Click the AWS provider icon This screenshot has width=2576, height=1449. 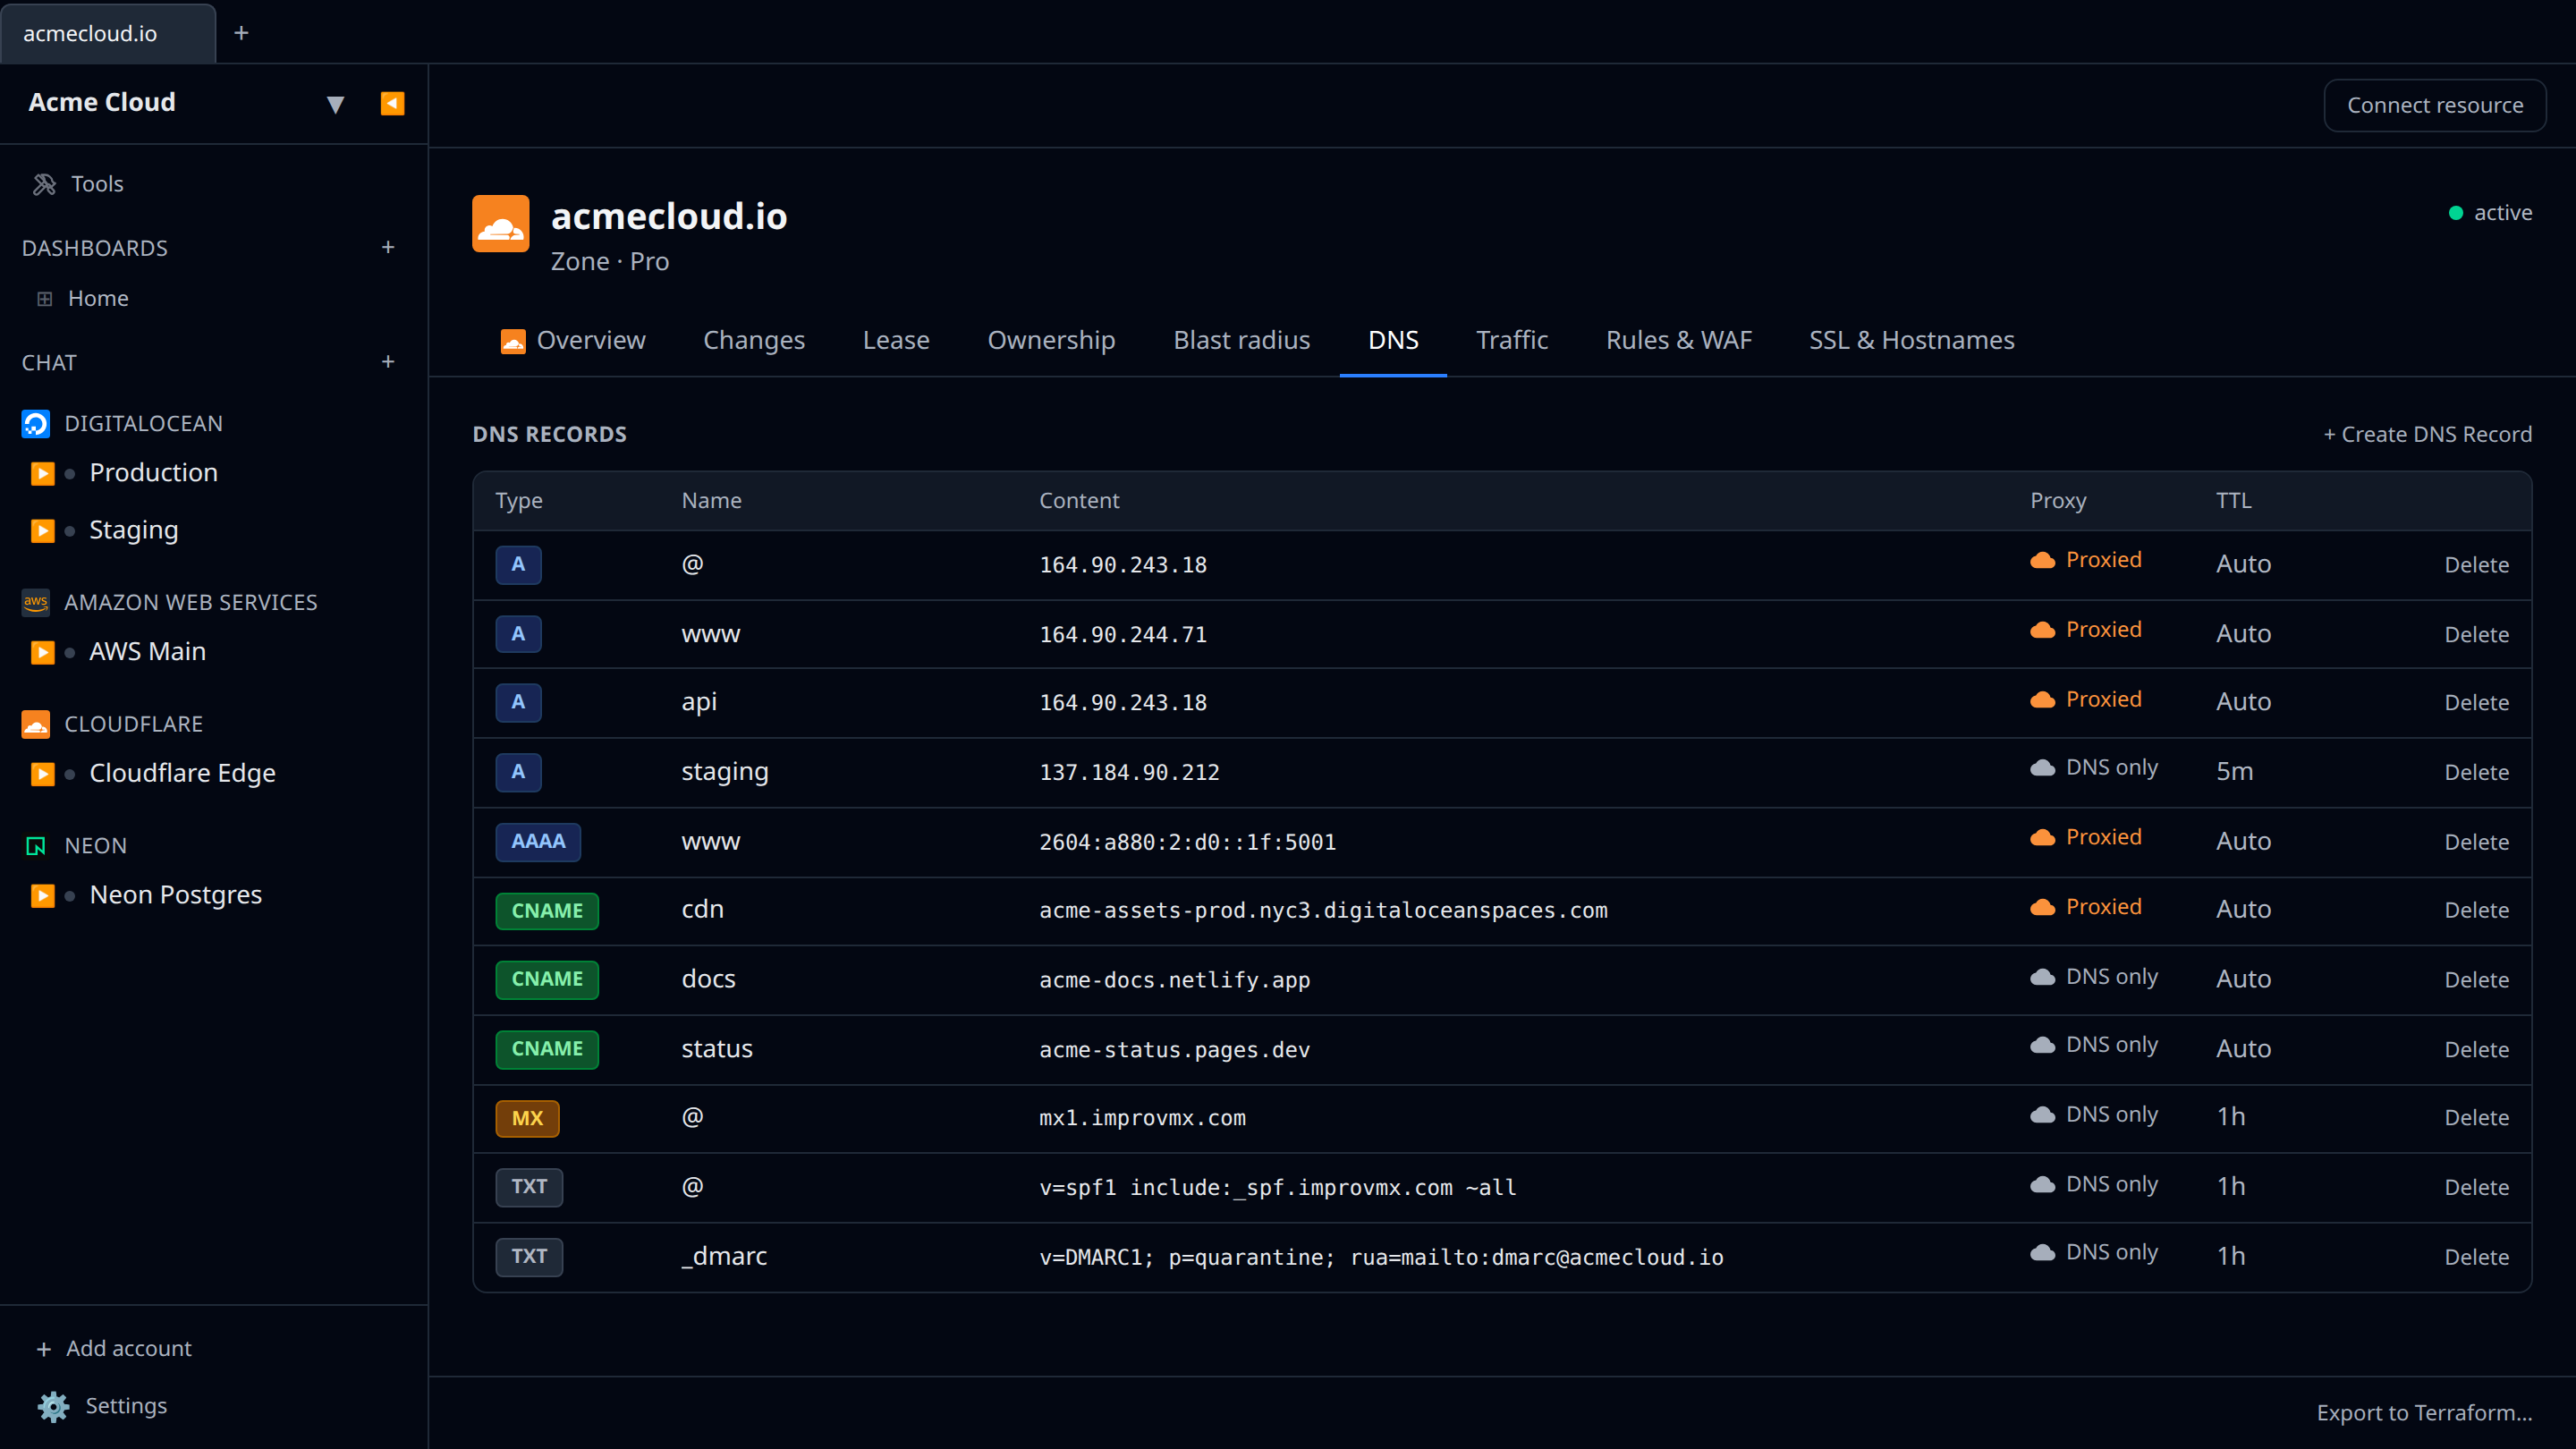point(36,602)
